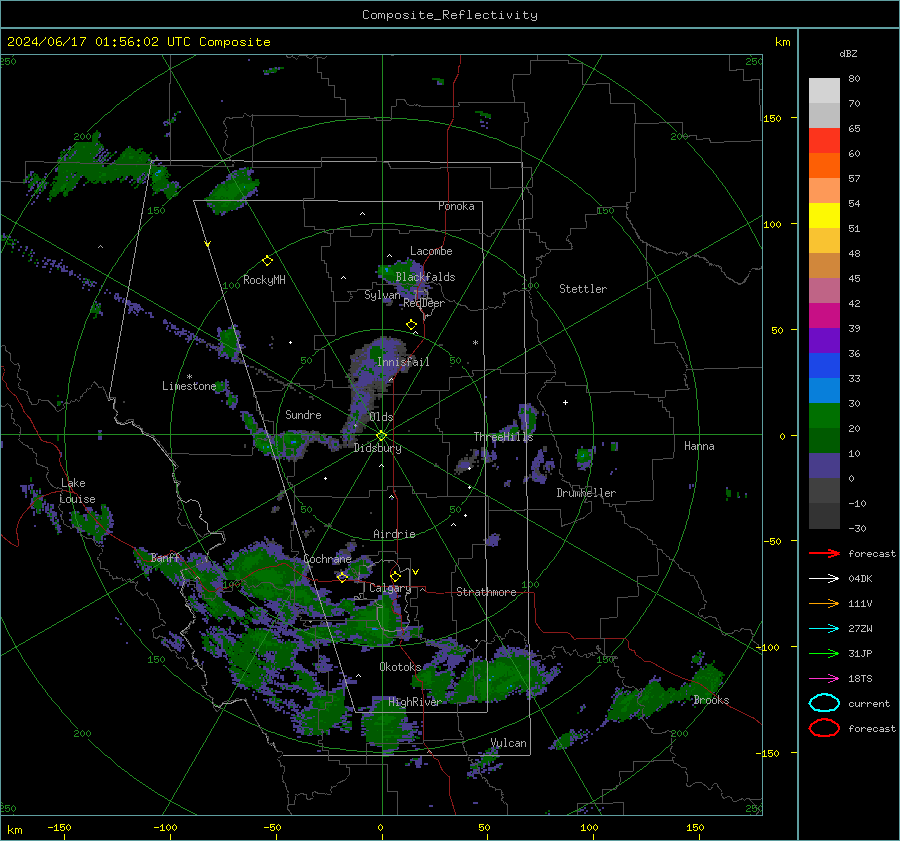The image size is (900, 841).
Task: Click the Limestone label
Action: [189, 386]
